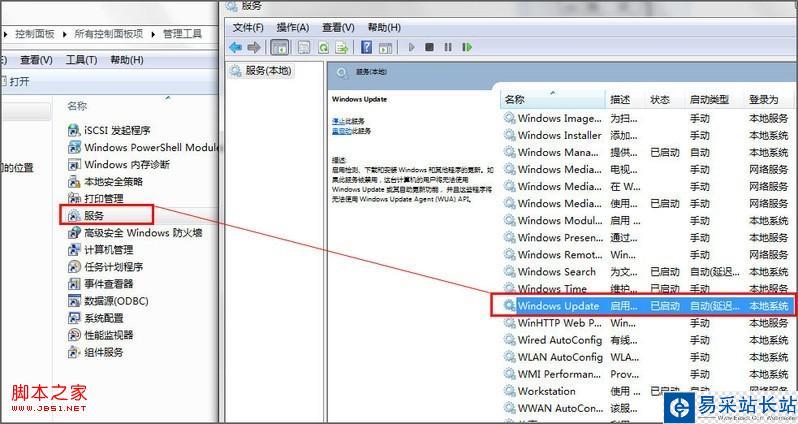Open 帮助(H) menu in the 管理工具 window
This screenshot has height=424, width=798.
127,60
